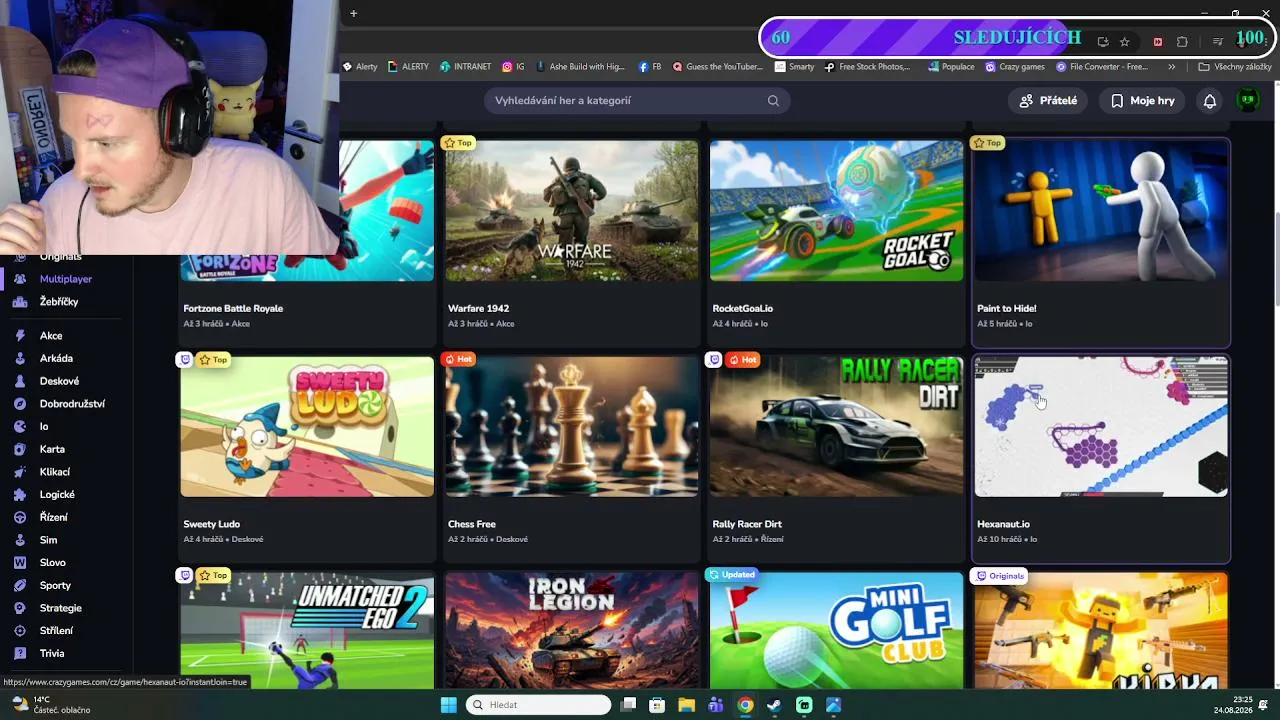Screen dimensions: 1280x720
Task: Open the RocketGoal.io game thumbnail
Action: (x=836, y=210)
